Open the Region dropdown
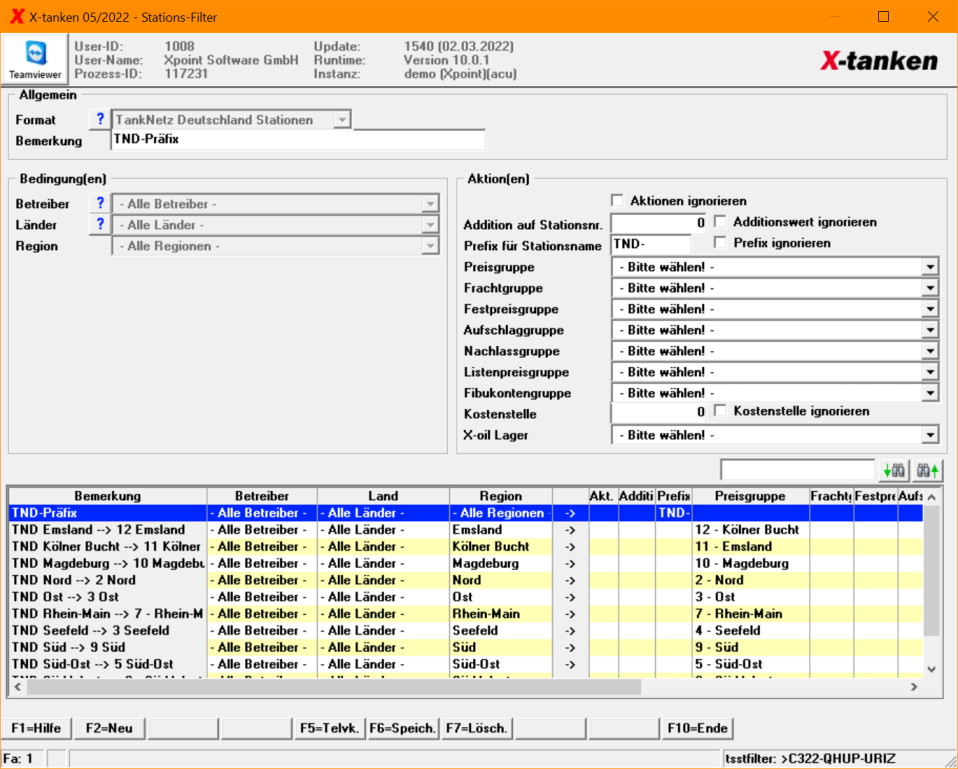The image size is (958, 769). (x=430, y=246)
